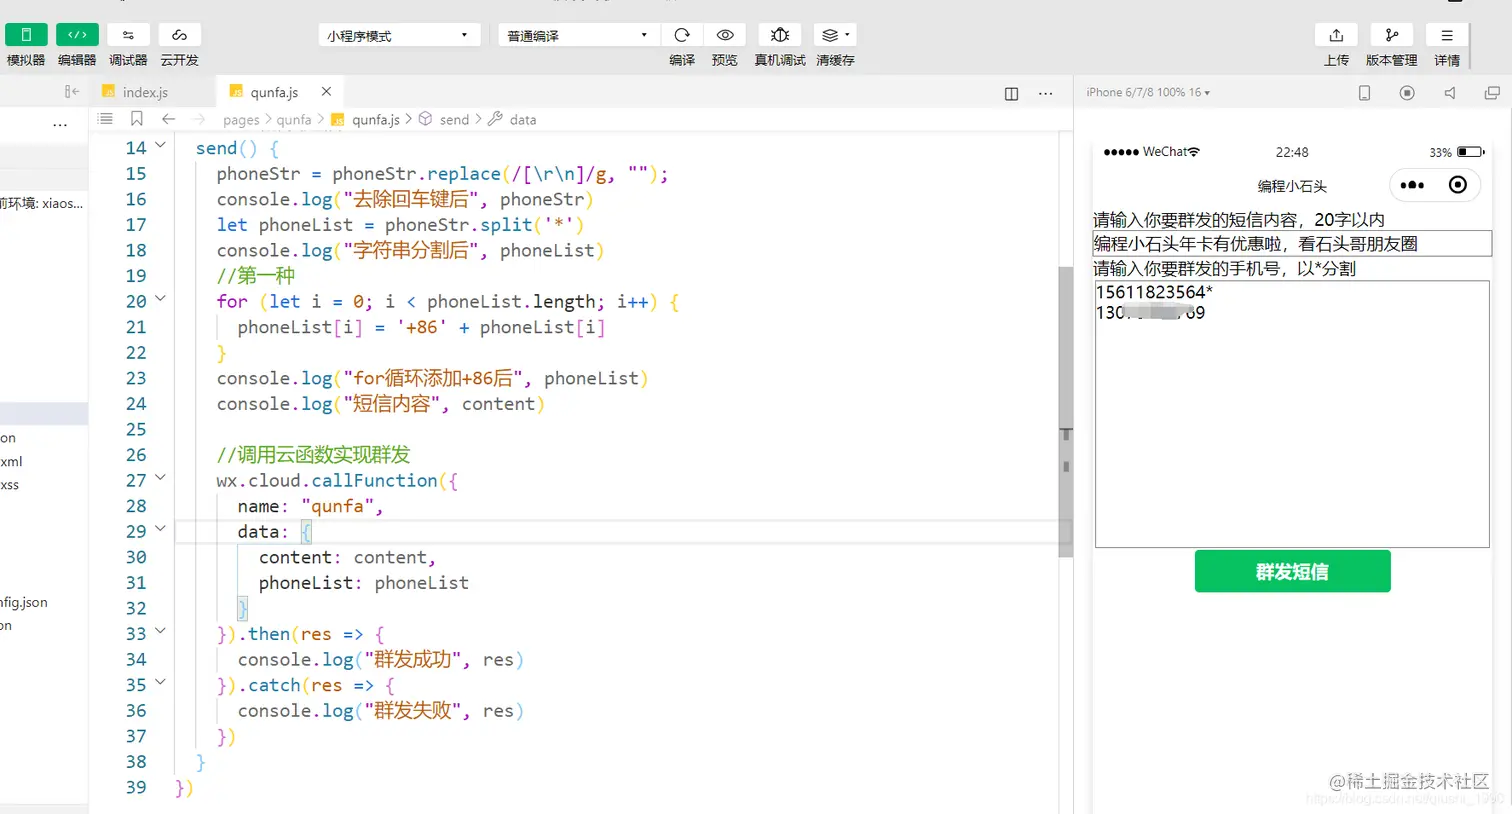Image resolution: width=1512 pixels, height=814 pixels.
Task: Collapse the send() block at line 14
Action: coord(160,147)
